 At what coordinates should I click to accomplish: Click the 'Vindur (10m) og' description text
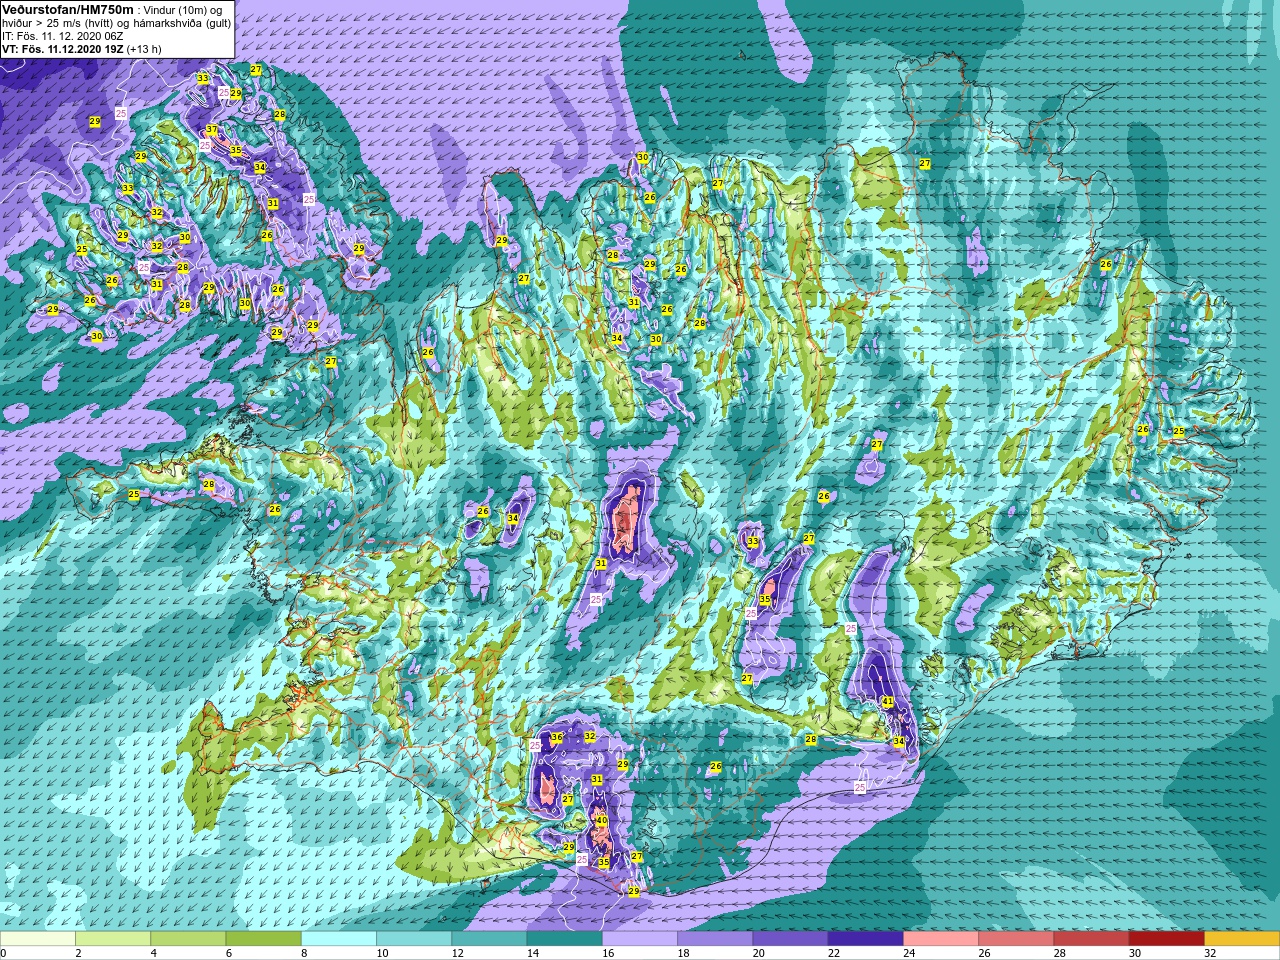pyautogui.click(x=183, y=10)
